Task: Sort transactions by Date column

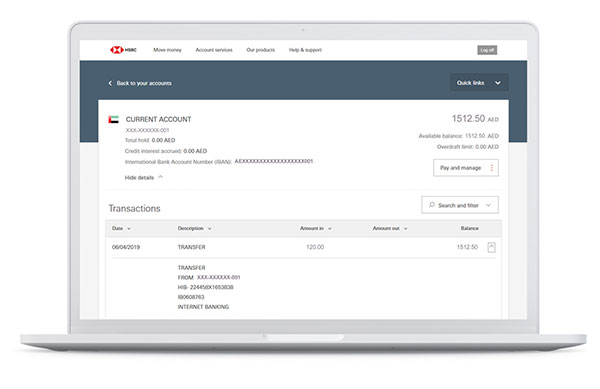Action: [x=121, y=228]
